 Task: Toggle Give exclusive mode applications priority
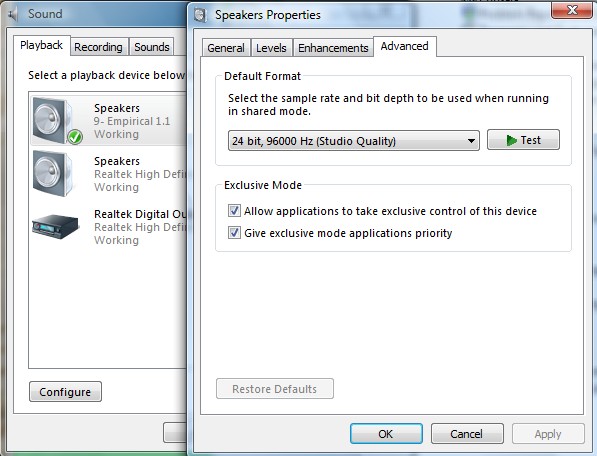tap(234, 233)
